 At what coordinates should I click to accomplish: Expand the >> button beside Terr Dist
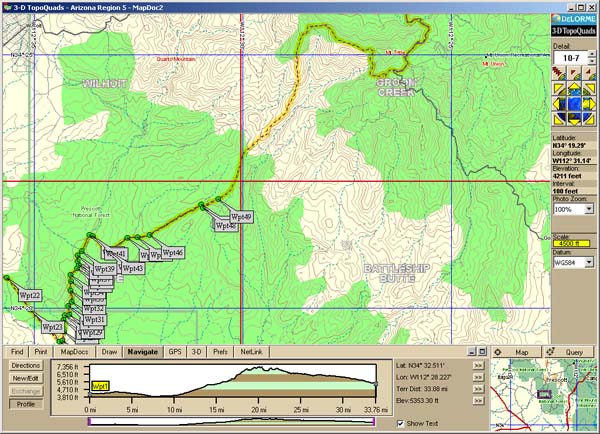click(478, 389)
